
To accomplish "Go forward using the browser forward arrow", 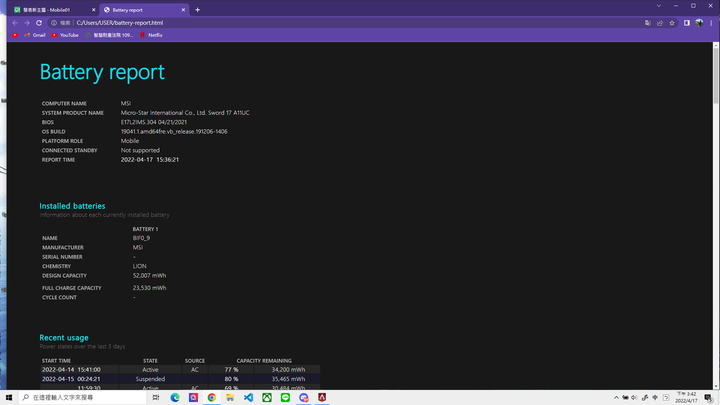I will click(x=27, y=23).
